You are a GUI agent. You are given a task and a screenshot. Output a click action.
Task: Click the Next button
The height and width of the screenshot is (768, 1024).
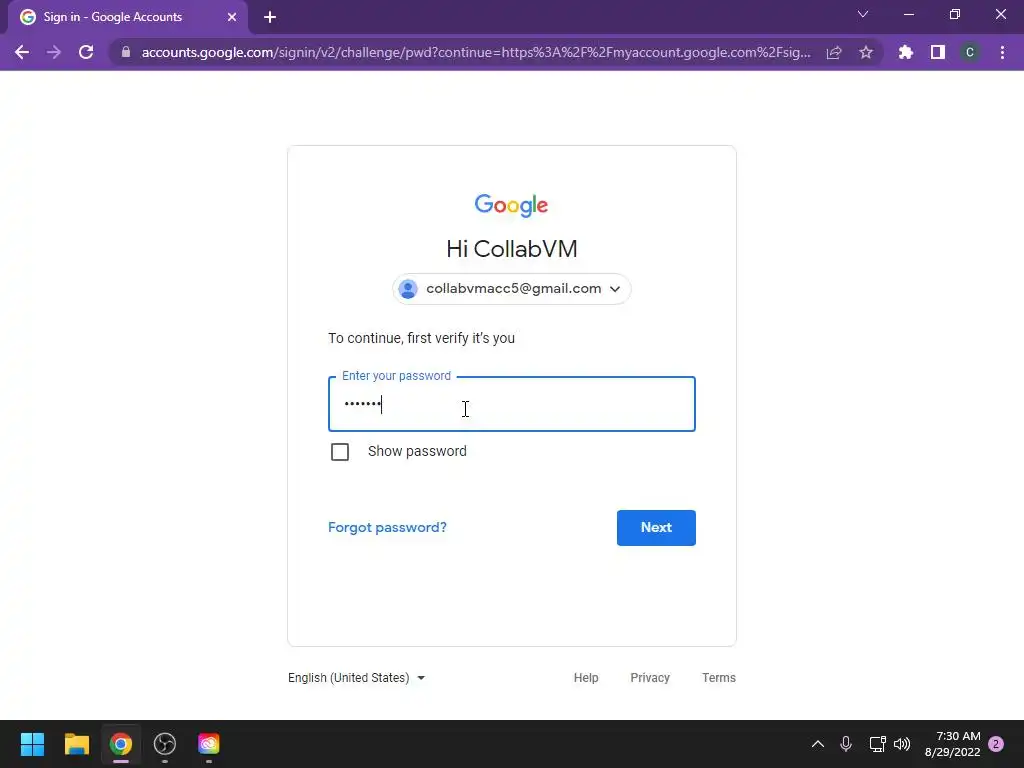pyautogui.click(x=656, y=528)
